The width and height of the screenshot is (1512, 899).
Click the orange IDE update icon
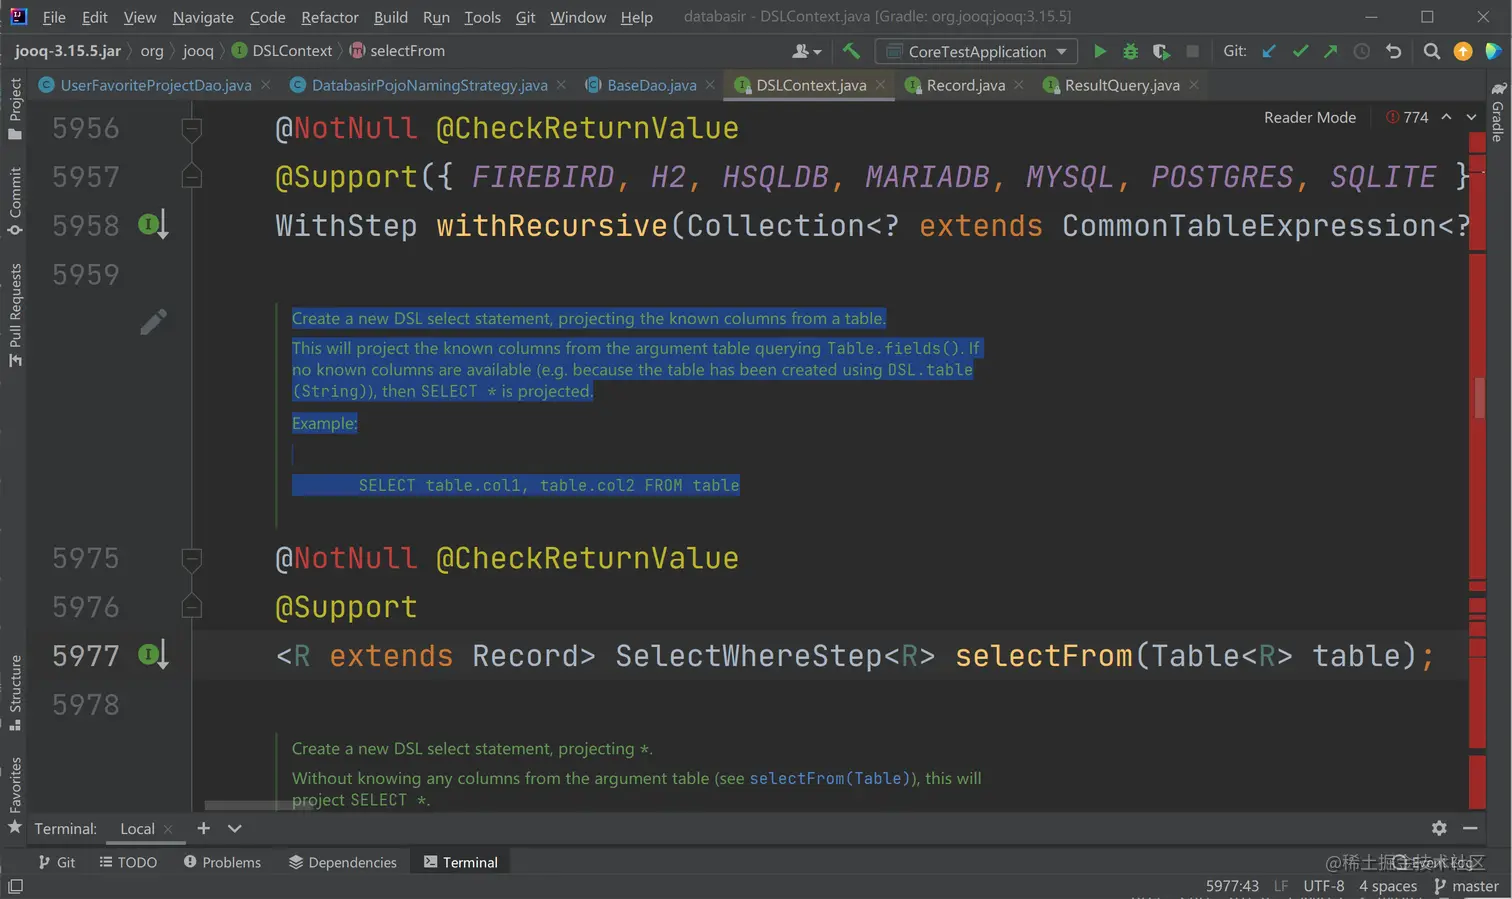[x=1463, y=51]
